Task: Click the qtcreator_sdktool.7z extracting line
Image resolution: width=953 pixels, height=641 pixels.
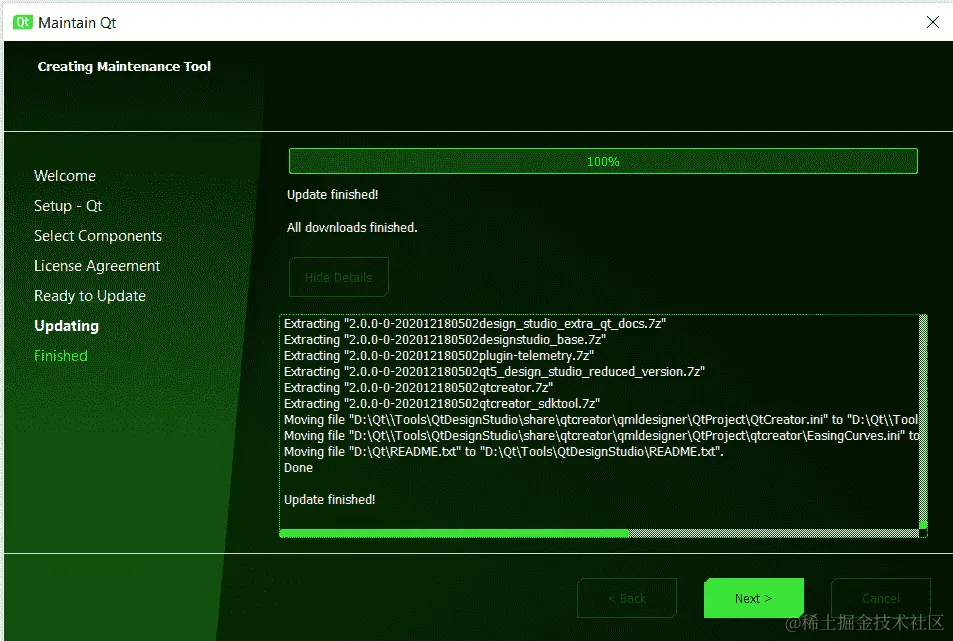Action: tap(442, 403)
